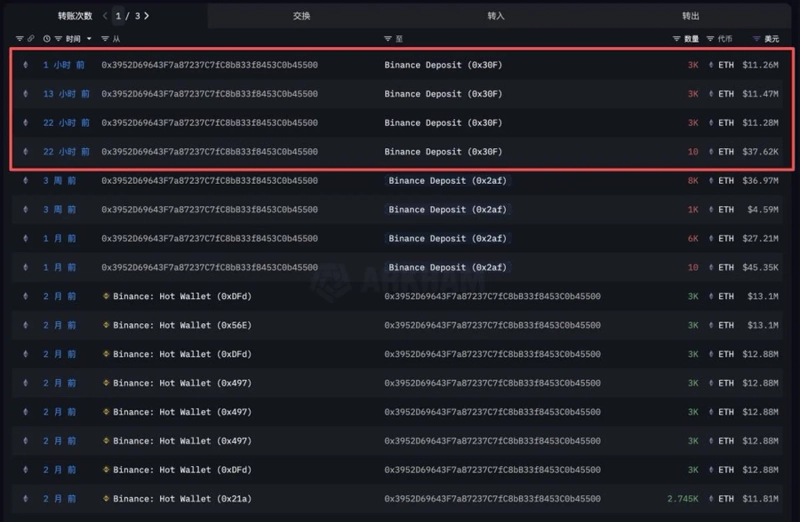This screenshot has height=522, width=800.
Task: Switch to the 交换 tab
Action: (301, 16)
